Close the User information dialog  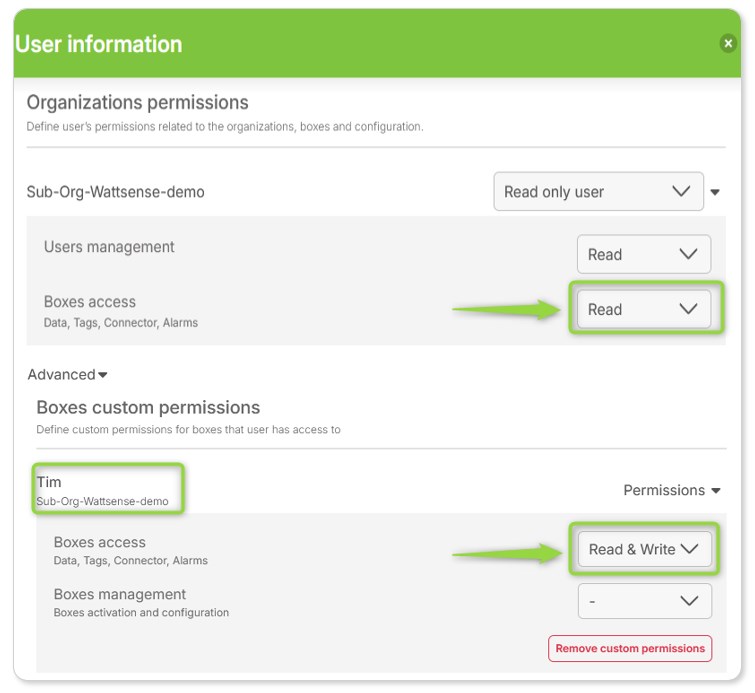728,43
